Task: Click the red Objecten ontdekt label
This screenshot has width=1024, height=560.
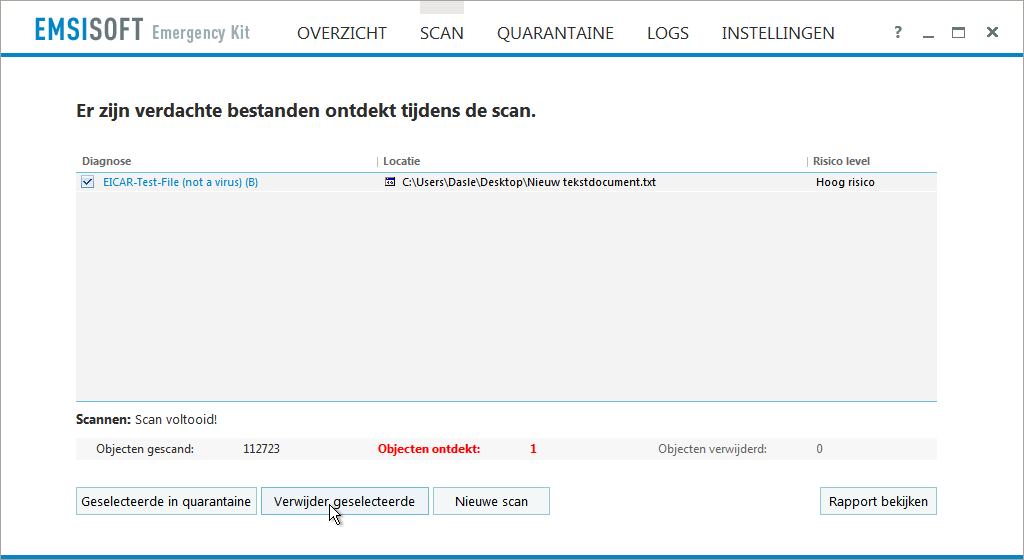Action: pyautogui.click(x=428, y=449)
